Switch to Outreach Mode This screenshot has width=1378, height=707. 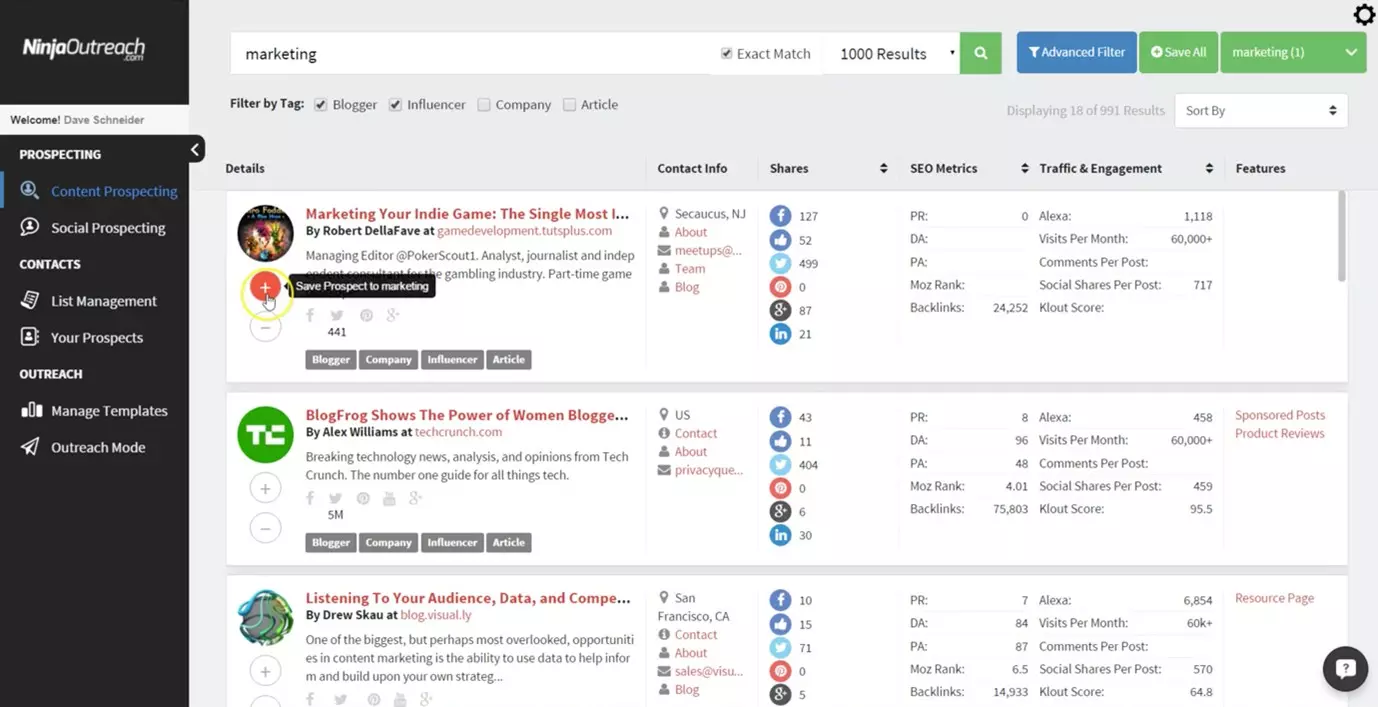click(97, 448)
